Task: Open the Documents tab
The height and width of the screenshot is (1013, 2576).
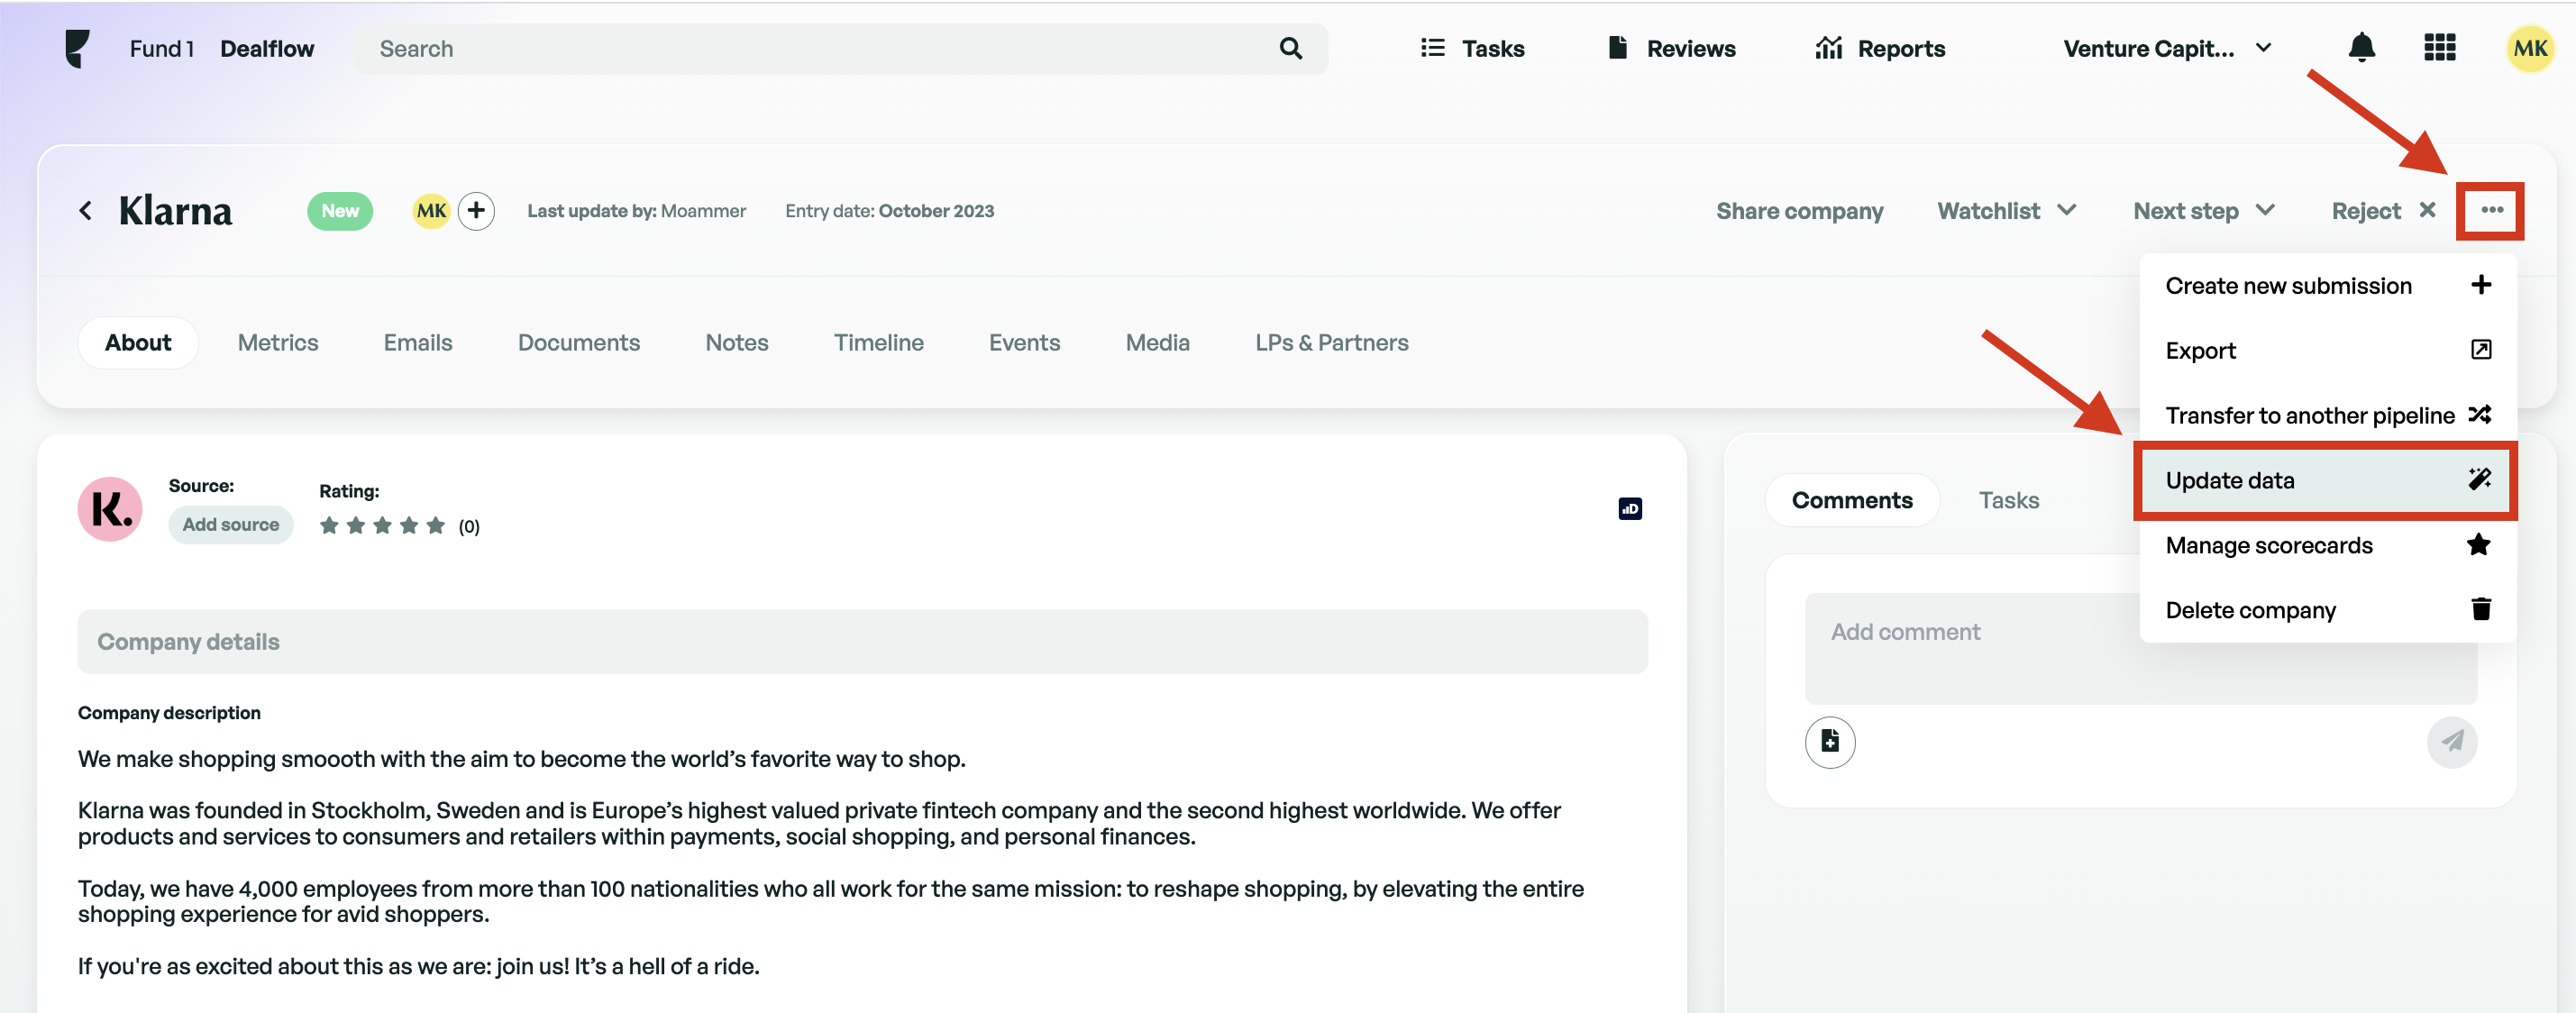Action: point(579,342)
